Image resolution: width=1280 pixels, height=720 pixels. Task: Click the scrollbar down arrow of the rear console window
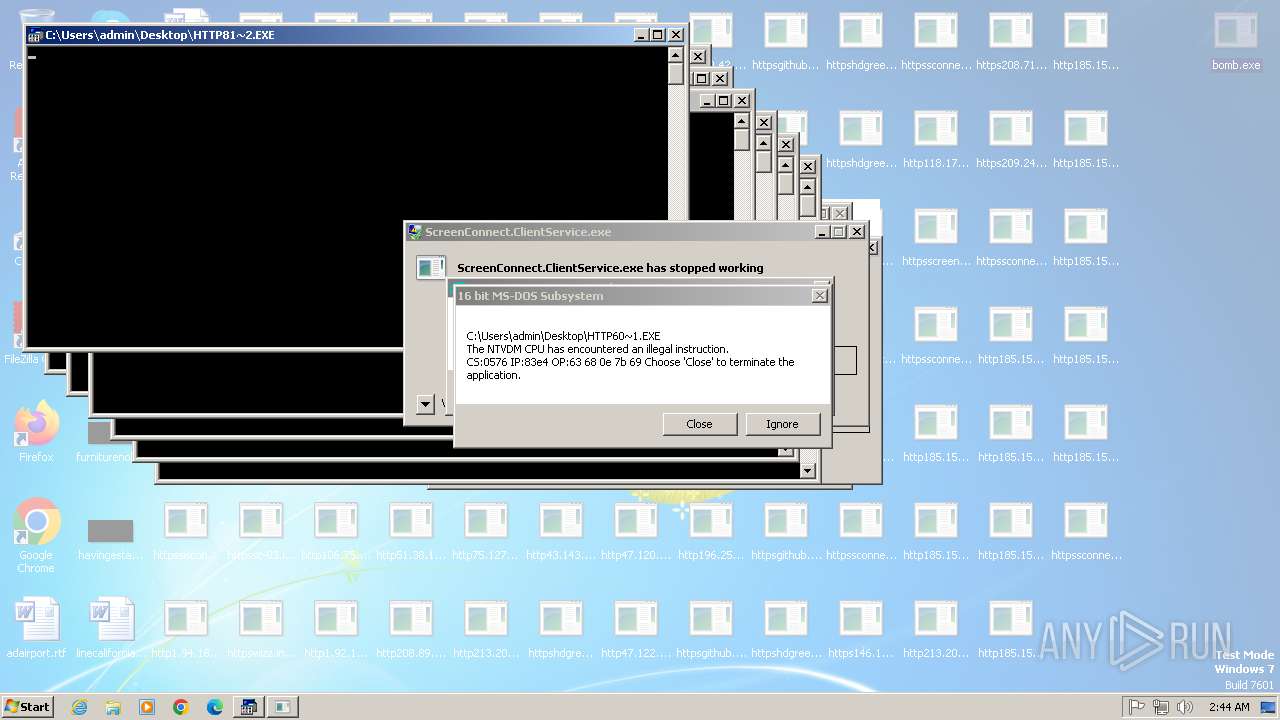coord(808,470)
